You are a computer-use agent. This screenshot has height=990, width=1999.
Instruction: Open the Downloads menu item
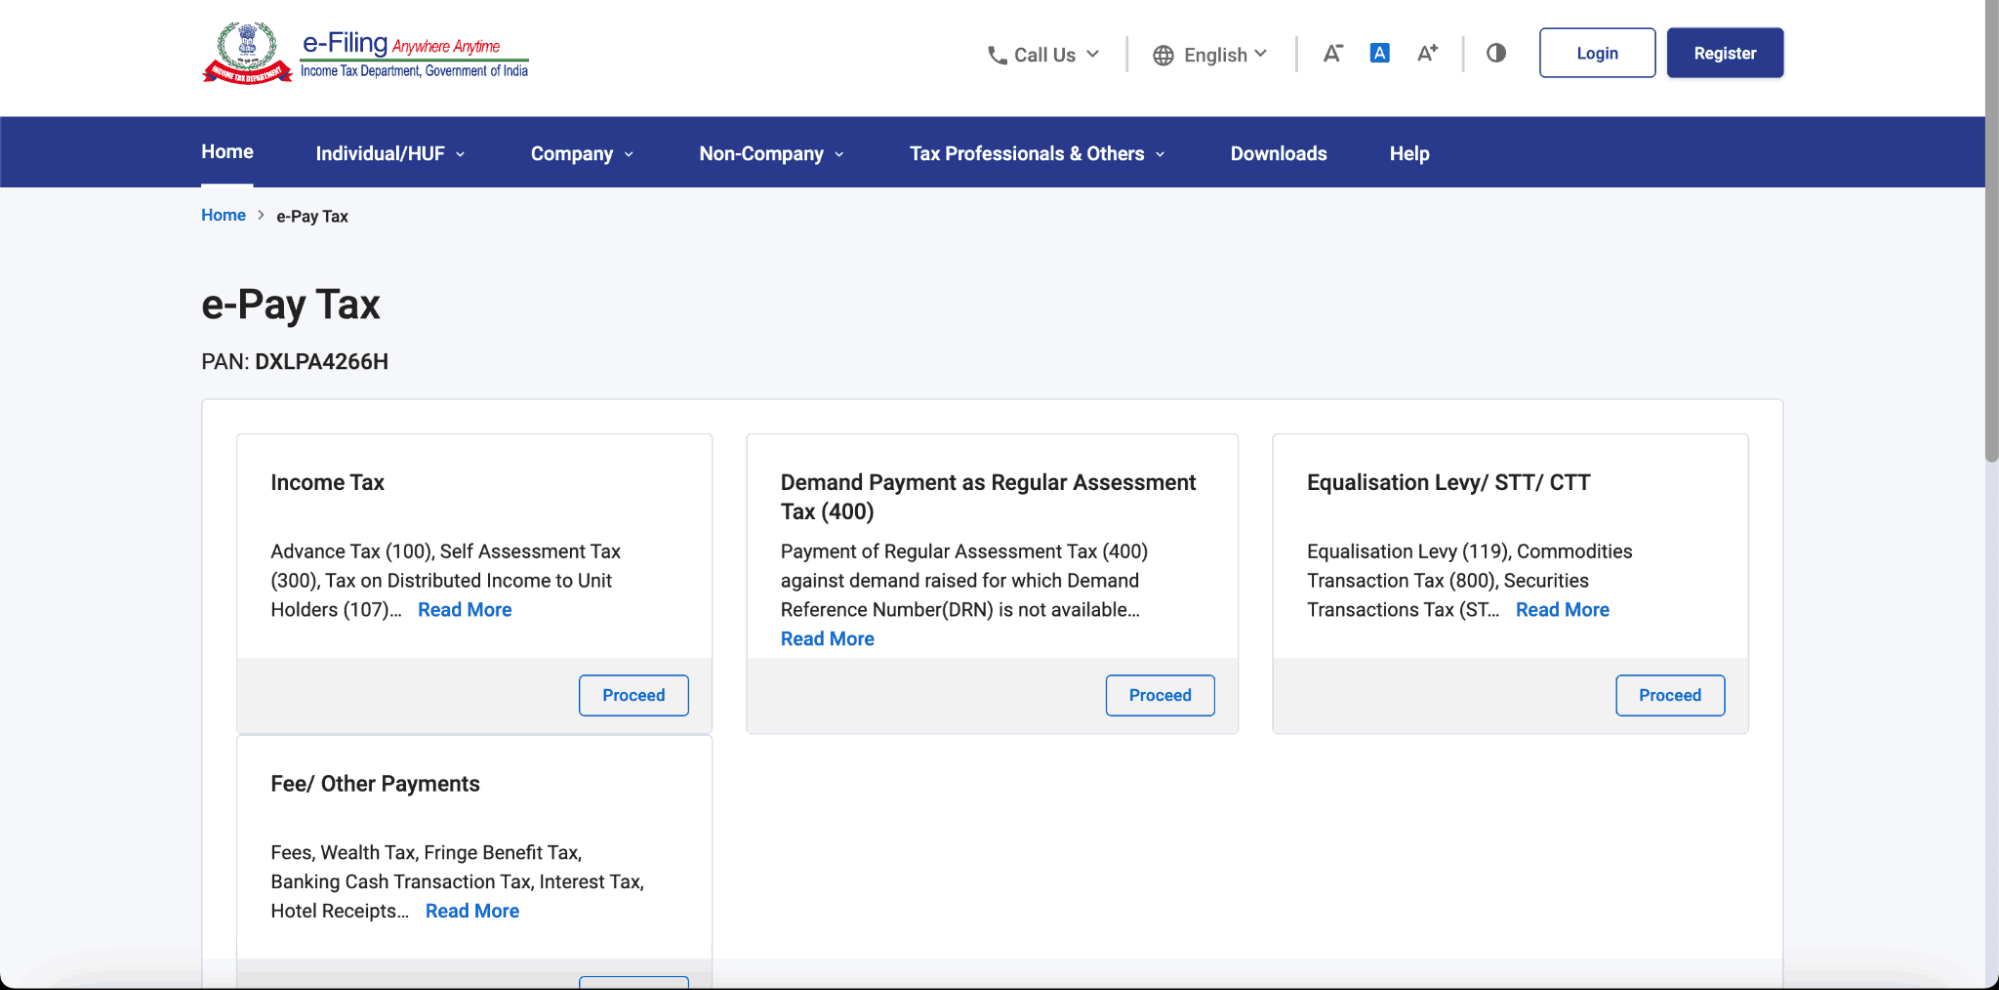[1278, 153]
